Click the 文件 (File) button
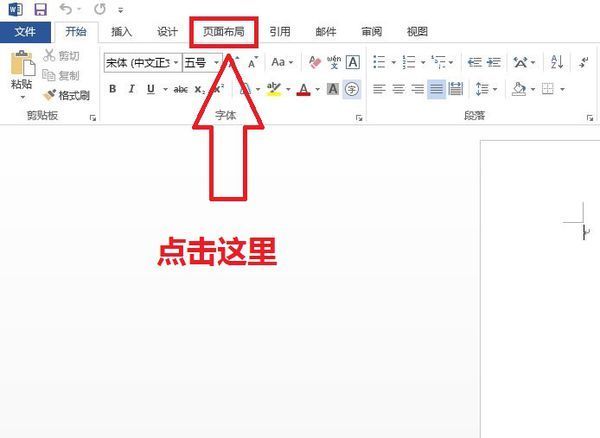The width and height of the screenshot is (600, 438). [25, 32]
